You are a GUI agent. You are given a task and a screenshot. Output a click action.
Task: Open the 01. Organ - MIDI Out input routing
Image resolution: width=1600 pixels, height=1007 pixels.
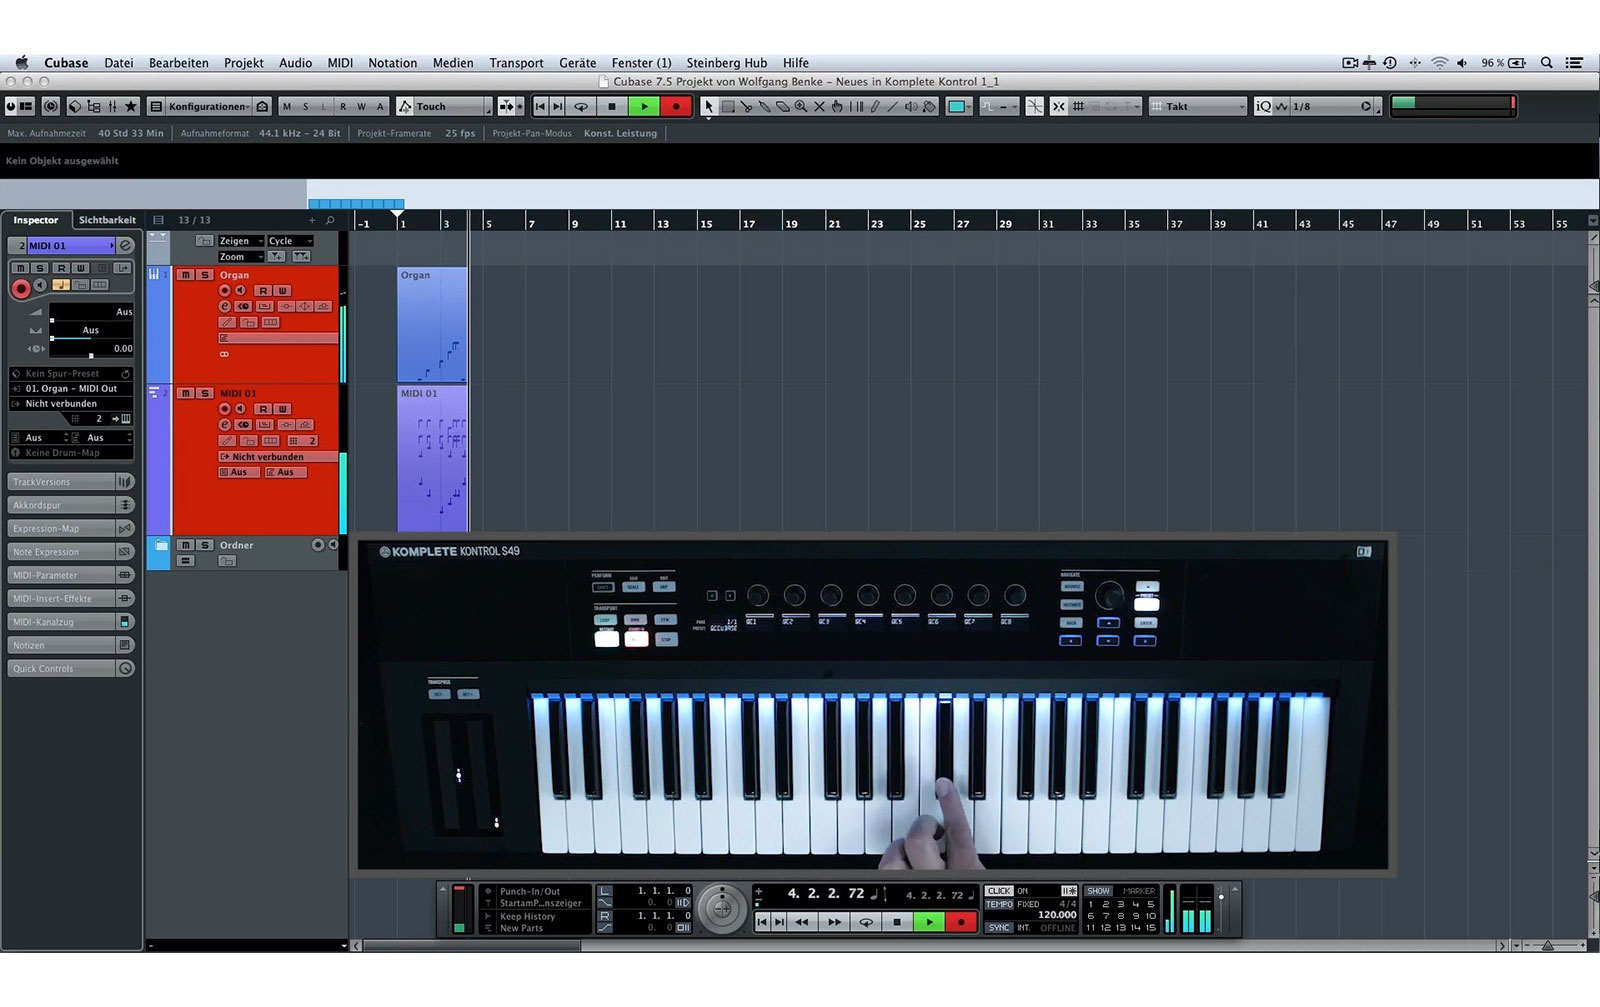[x=71, y=388]
